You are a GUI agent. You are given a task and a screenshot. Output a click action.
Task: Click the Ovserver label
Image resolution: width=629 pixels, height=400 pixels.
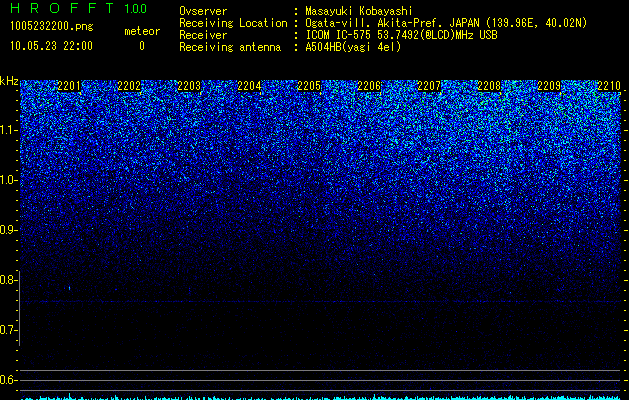click(x=203, y=11)
